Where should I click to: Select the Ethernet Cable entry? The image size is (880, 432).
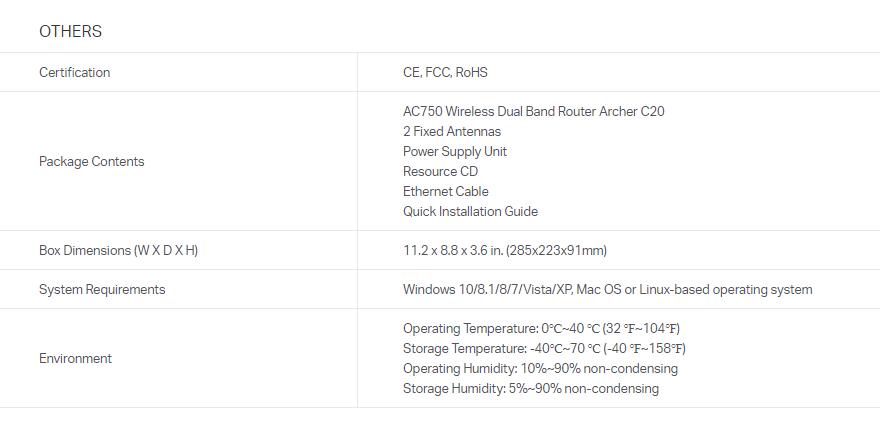coord(446,191)
